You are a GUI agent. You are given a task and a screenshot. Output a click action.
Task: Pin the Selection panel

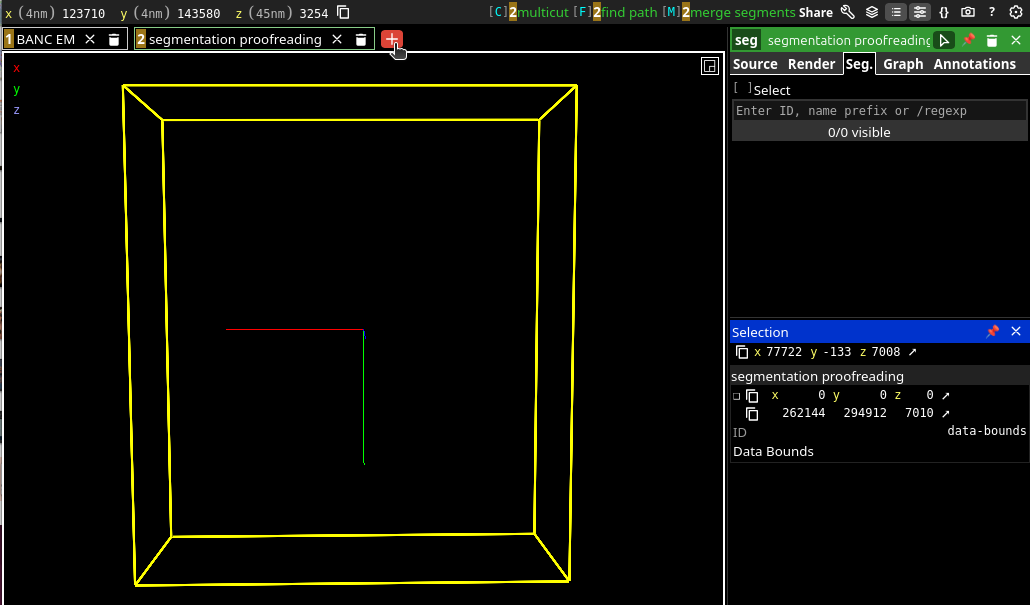coord(992,331)
